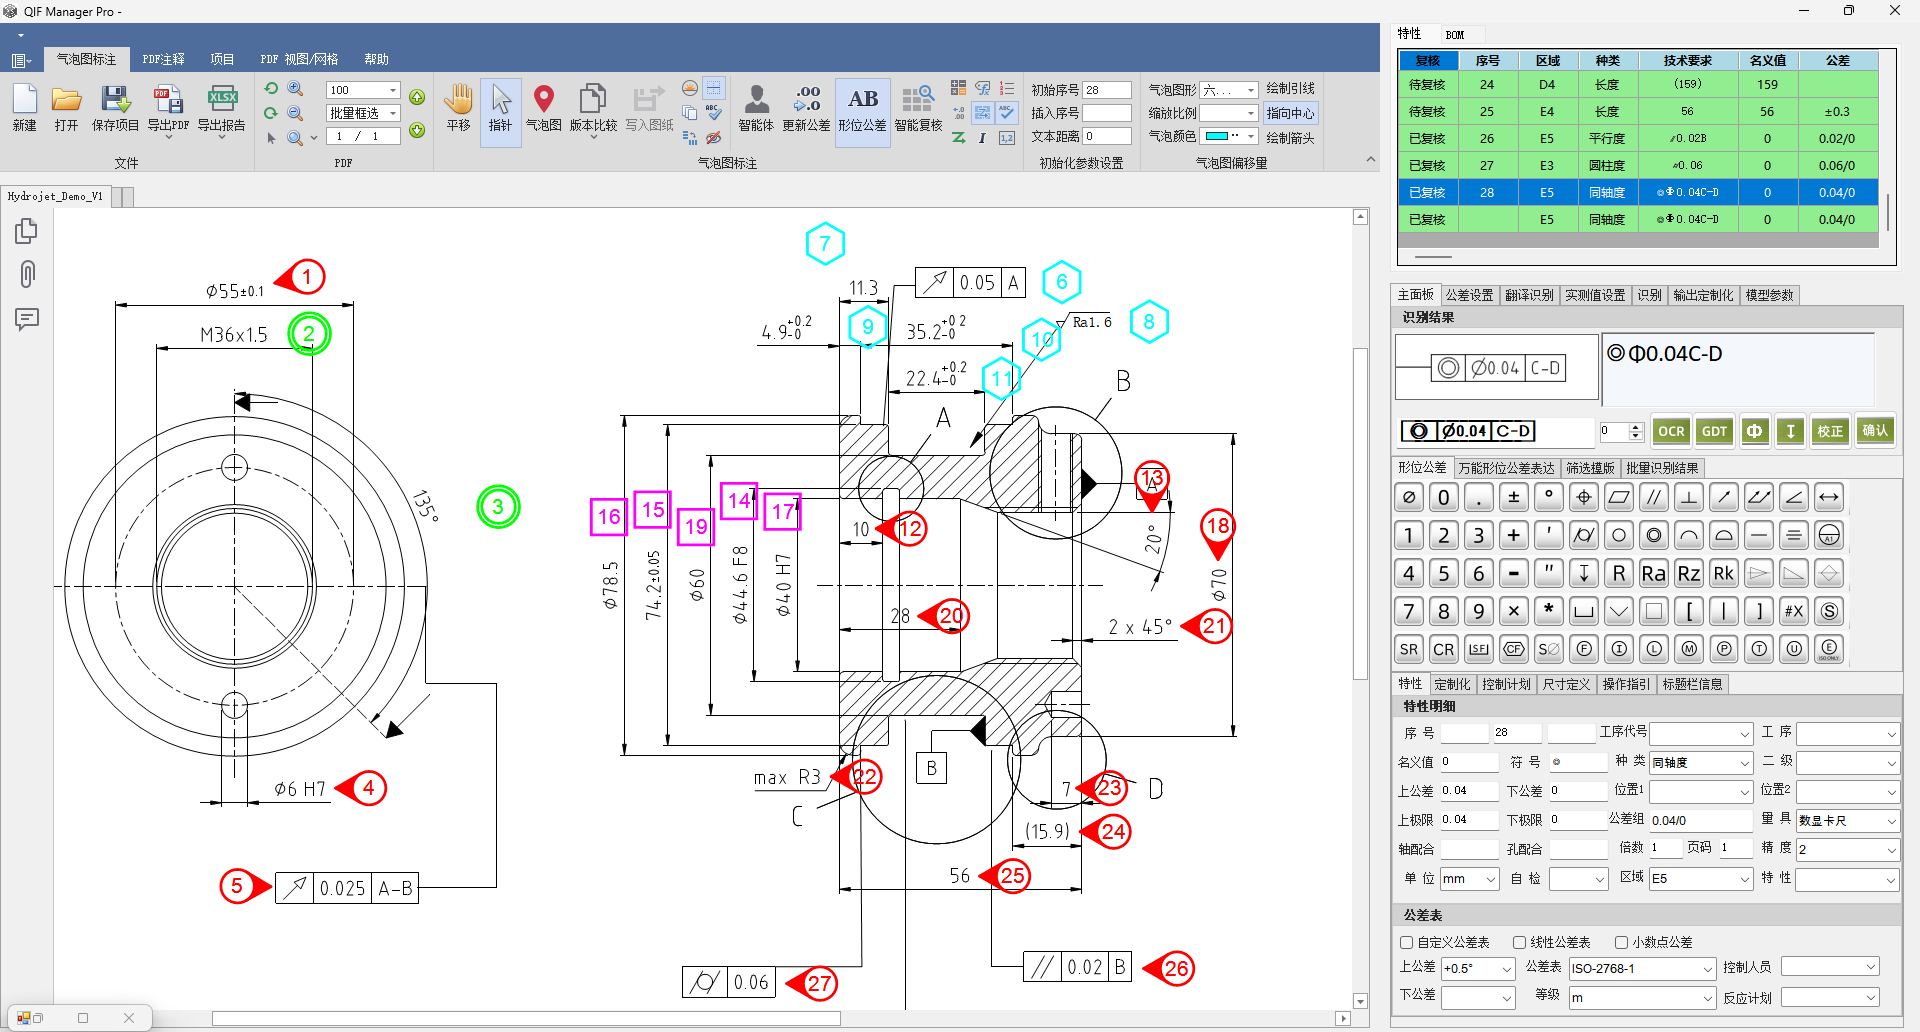
Task: Click the green OCR button
Action: point(1671,431)
